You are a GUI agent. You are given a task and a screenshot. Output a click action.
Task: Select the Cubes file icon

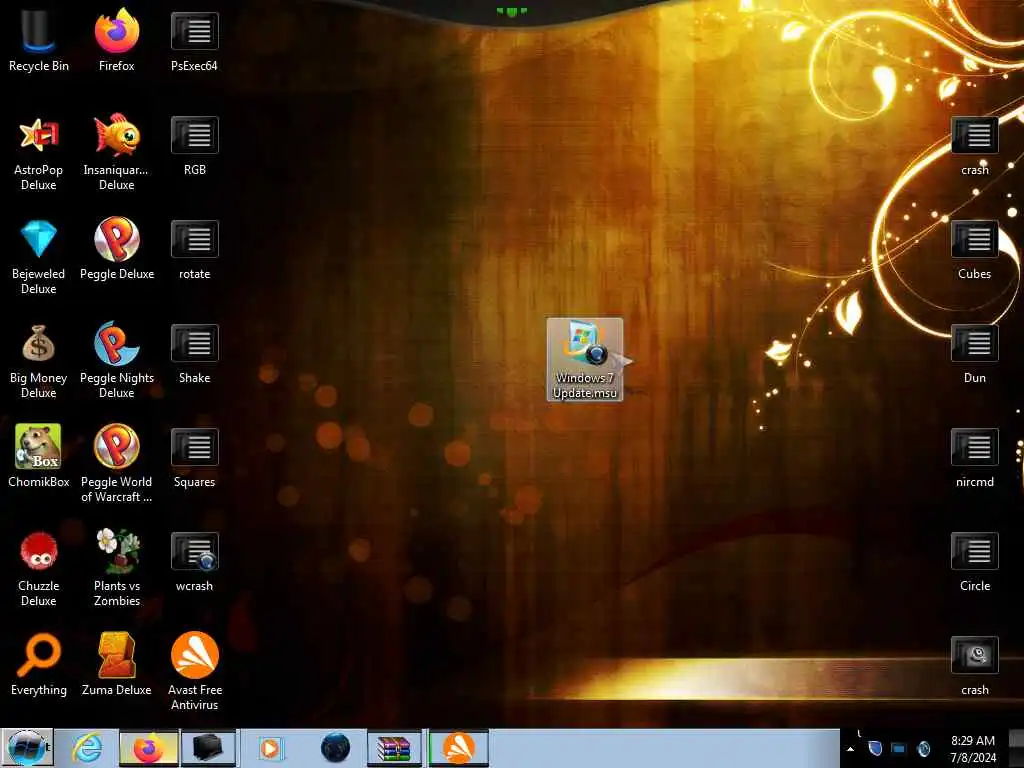(974, 249)
